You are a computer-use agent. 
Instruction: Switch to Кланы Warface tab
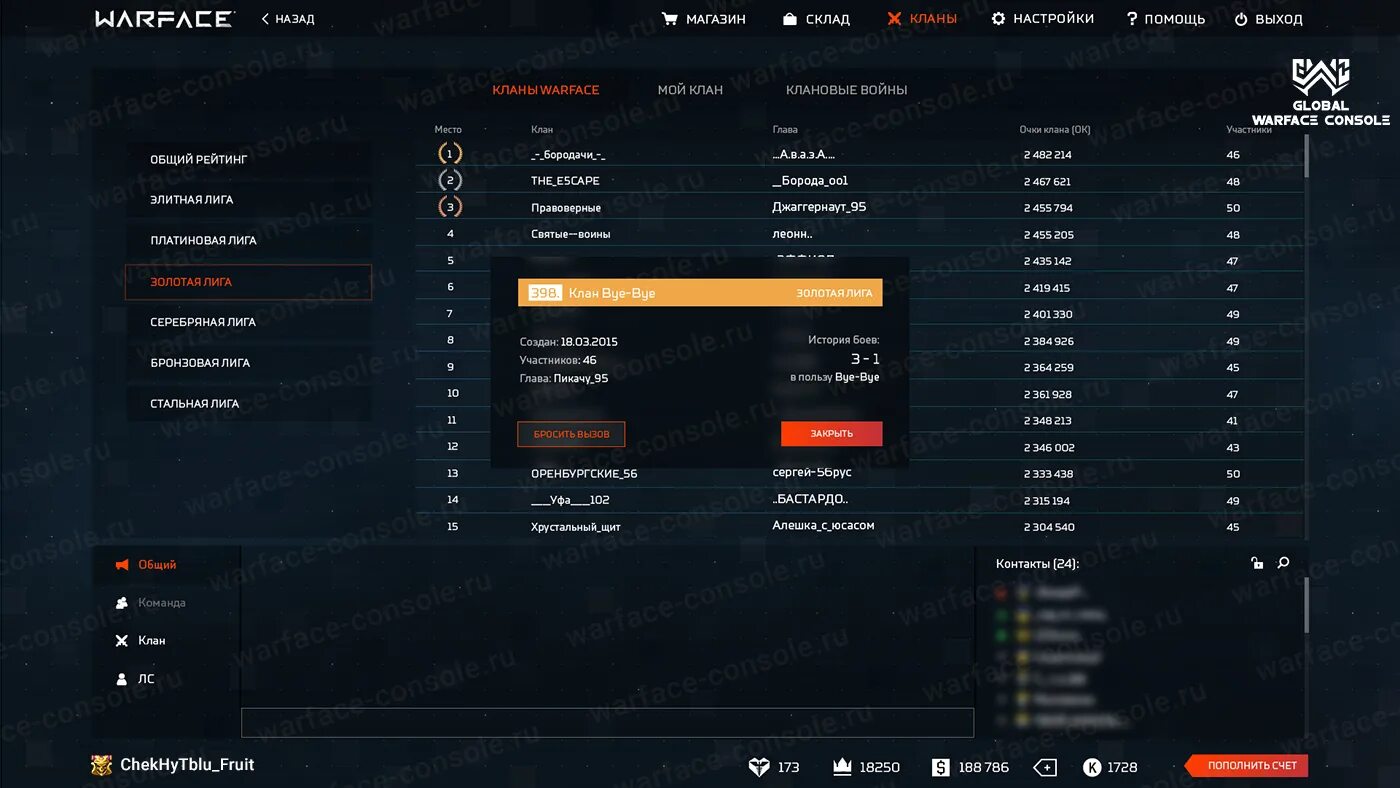coord(546,90)
